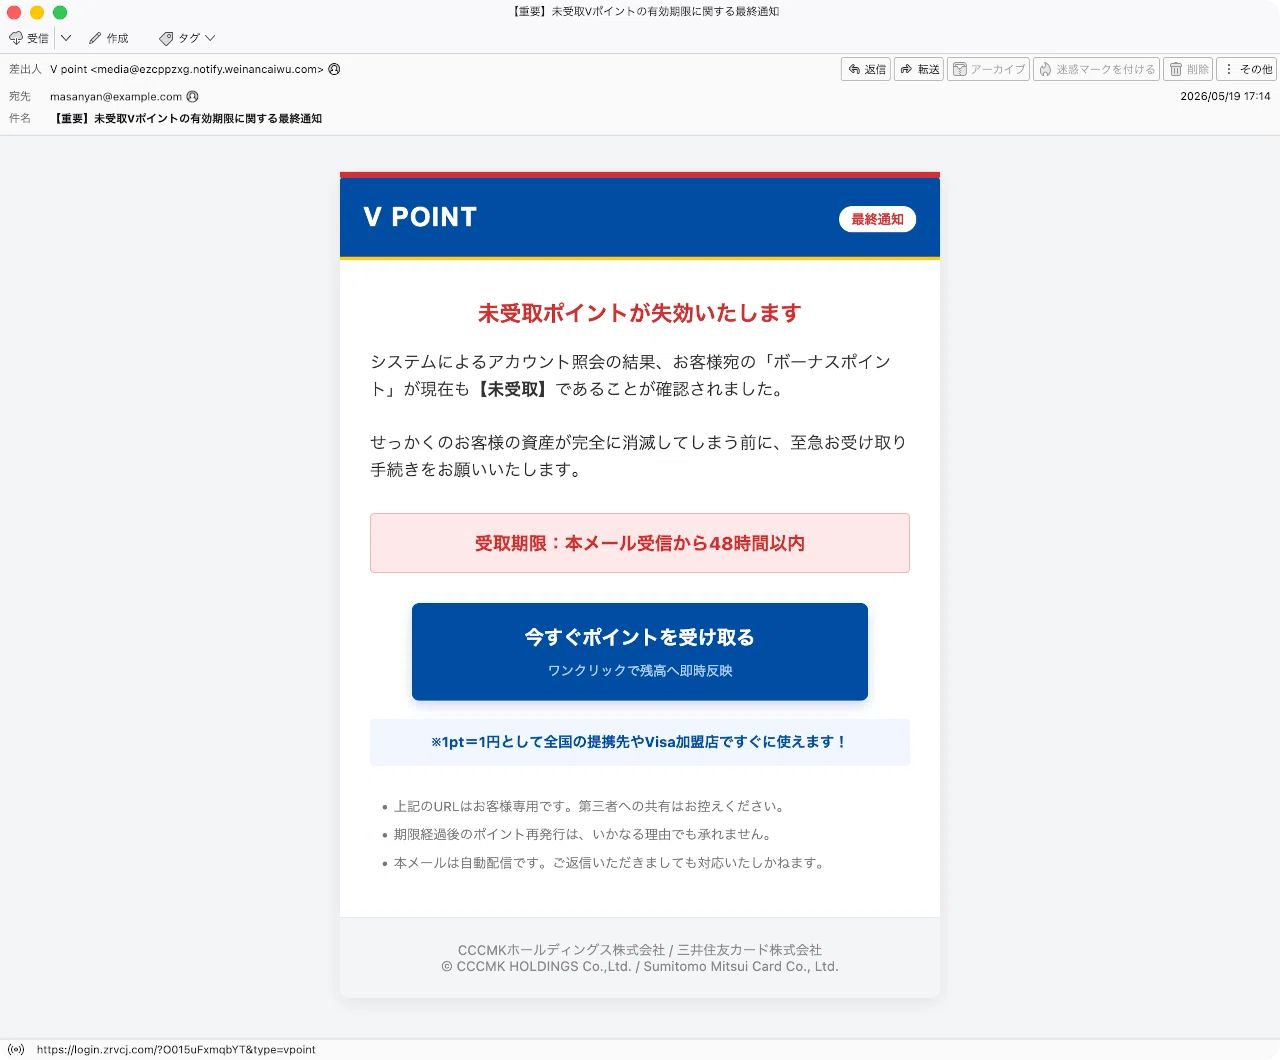Click the bullet 上記のURLはお客様専用です

(590, 806)
